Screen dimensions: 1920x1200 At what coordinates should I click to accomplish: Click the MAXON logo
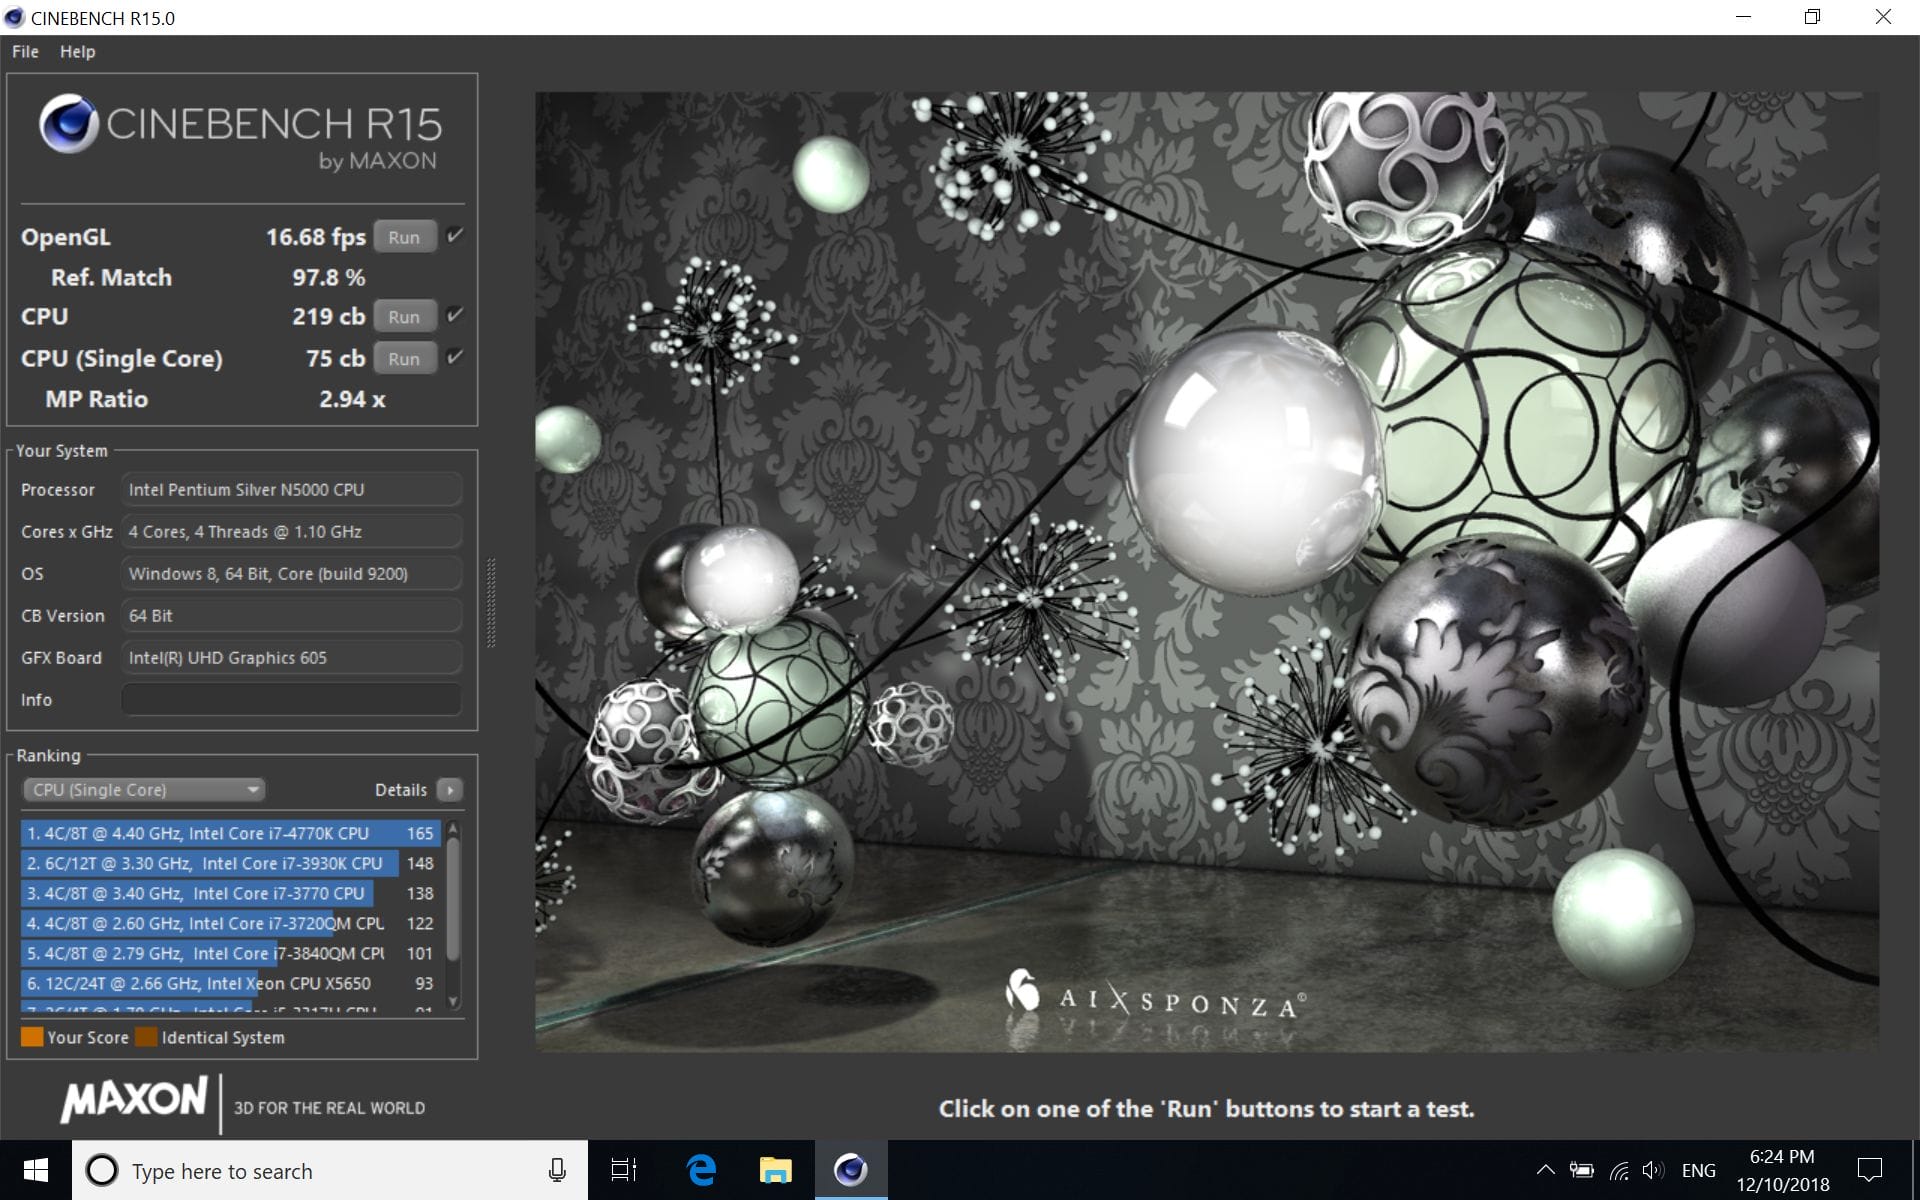[134, 1100]
